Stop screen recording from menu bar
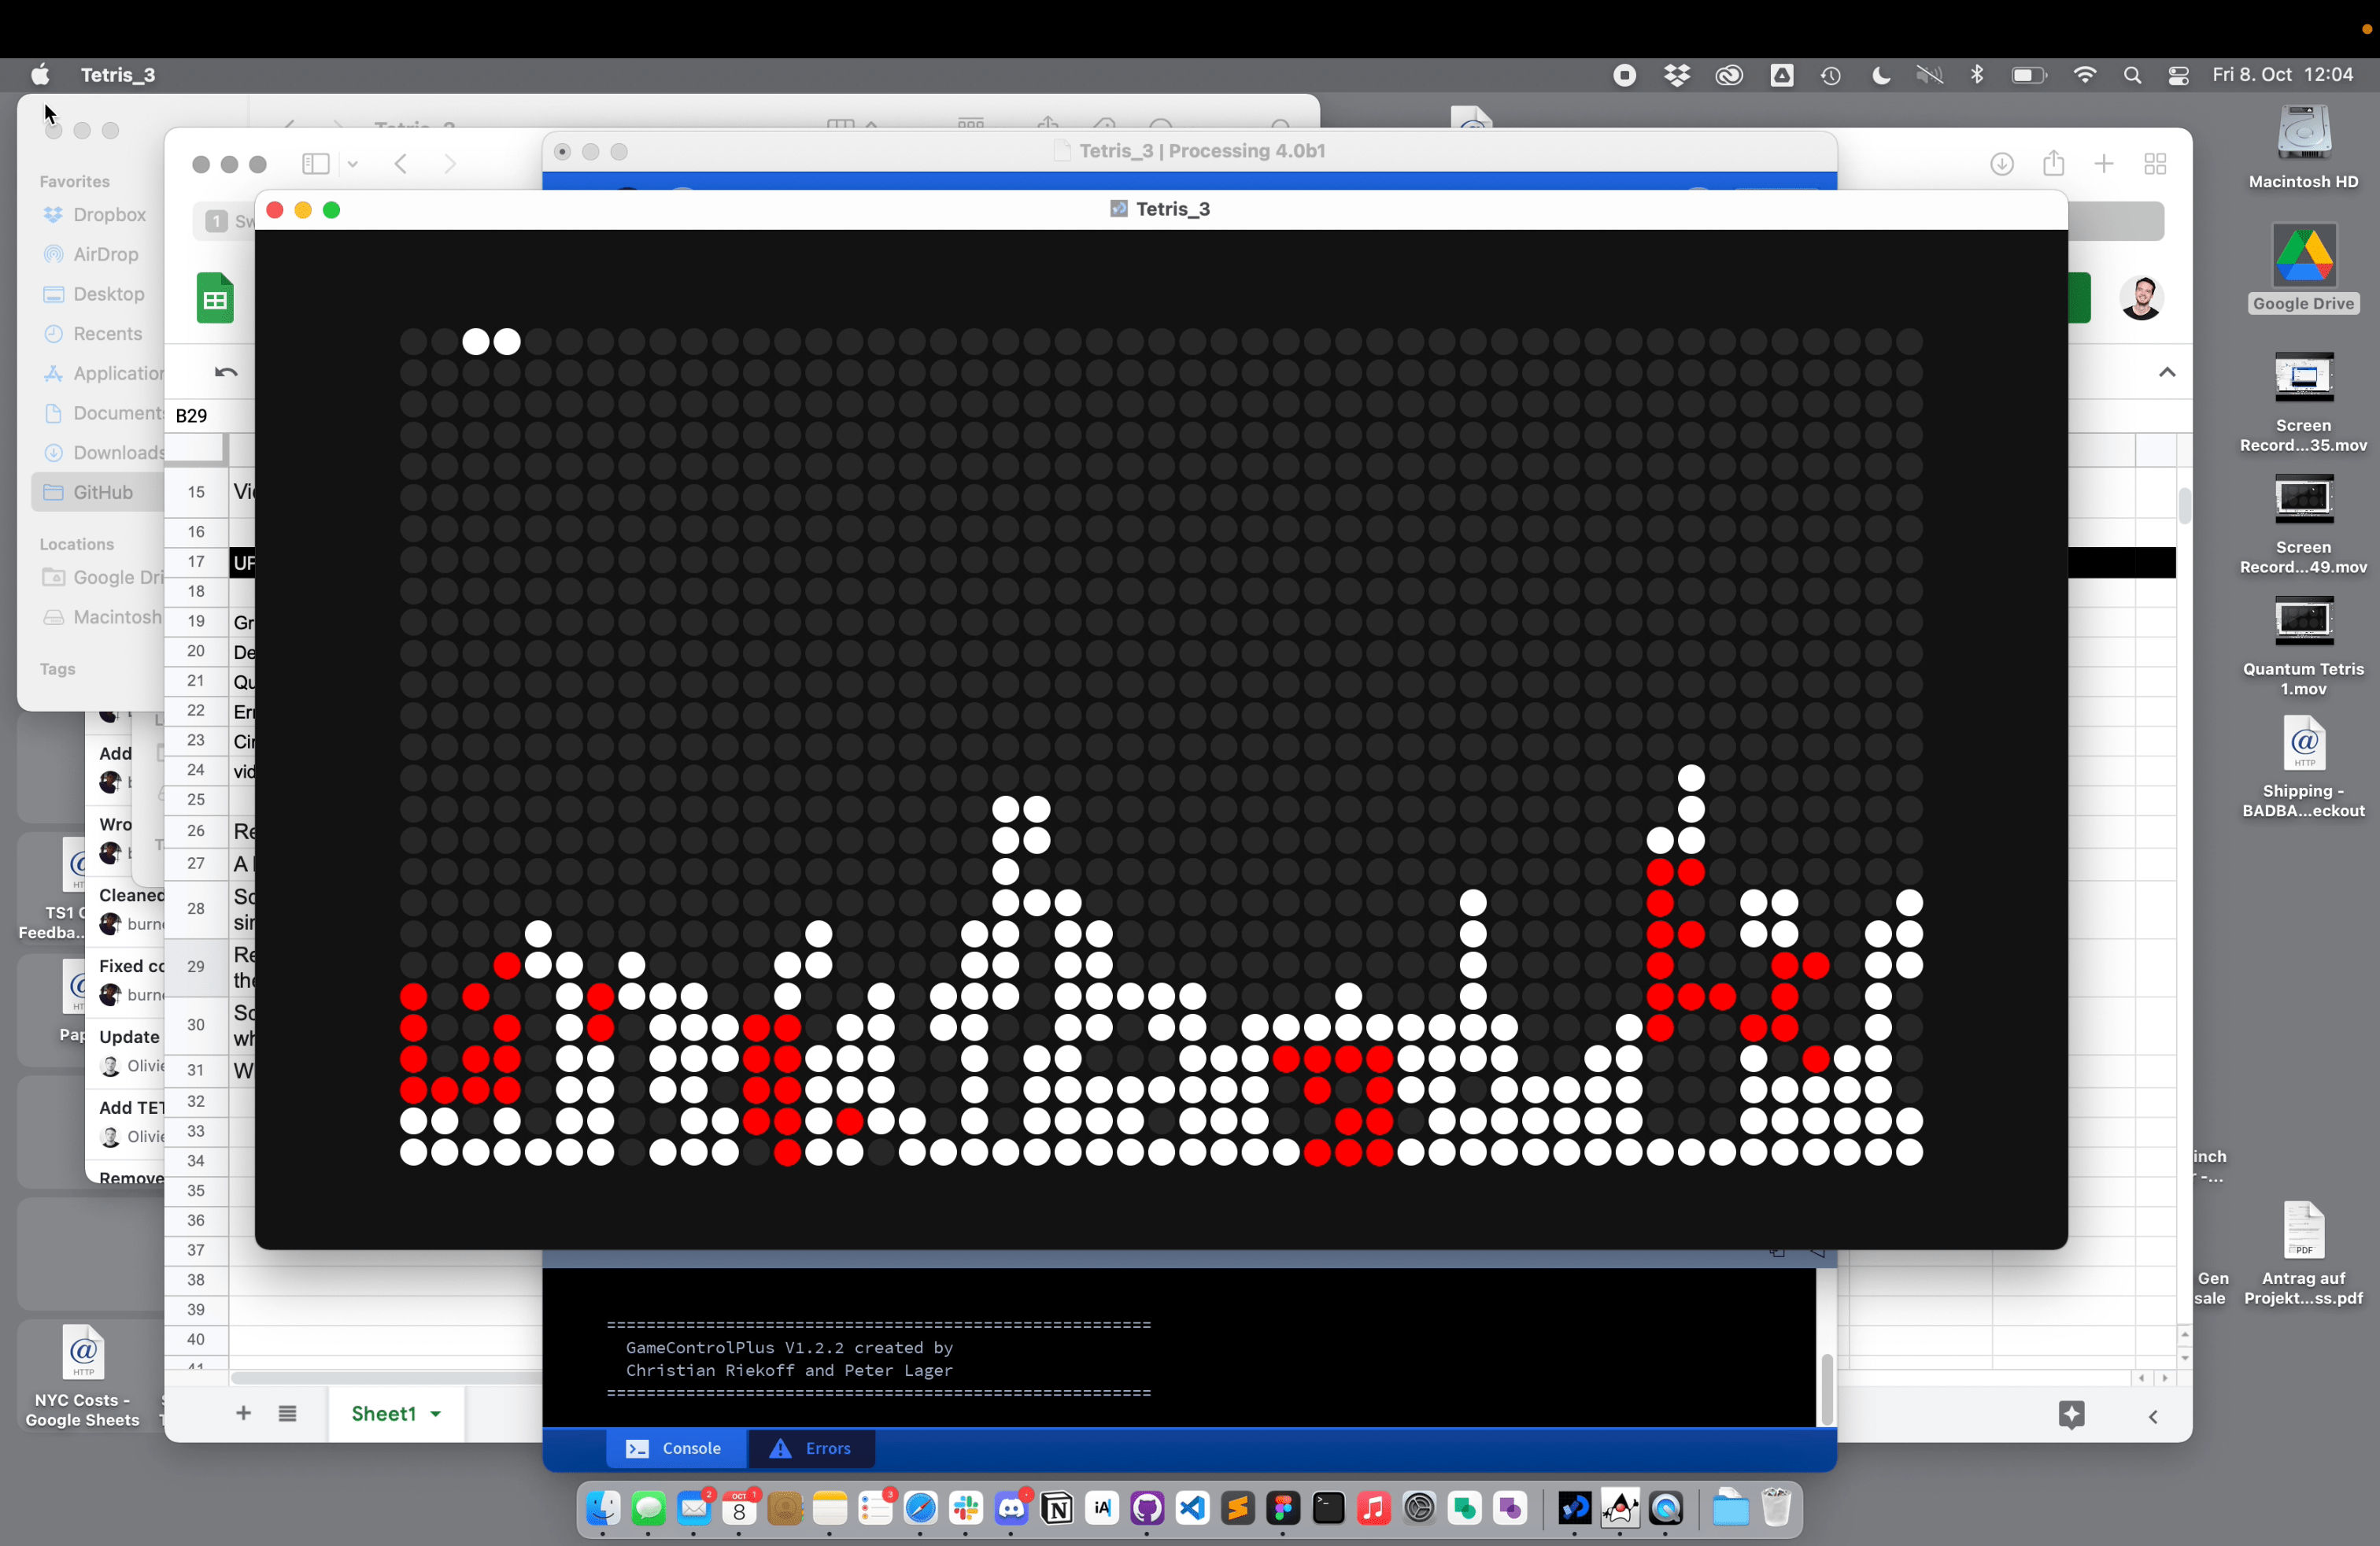Image resolution: width=2380 pixels, height=1546 pixels. [x=1625, y=75]
